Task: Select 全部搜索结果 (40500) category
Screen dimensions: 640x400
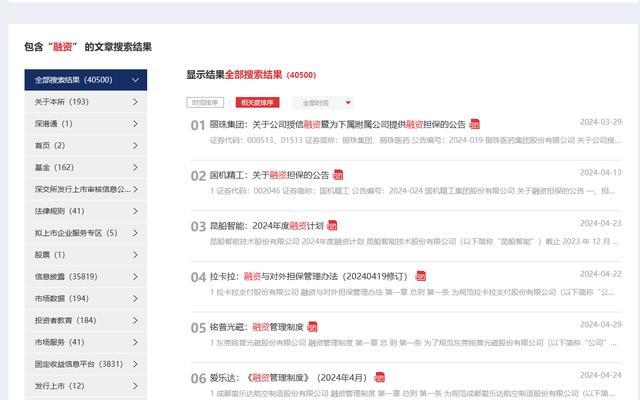Action: point(86,80)
